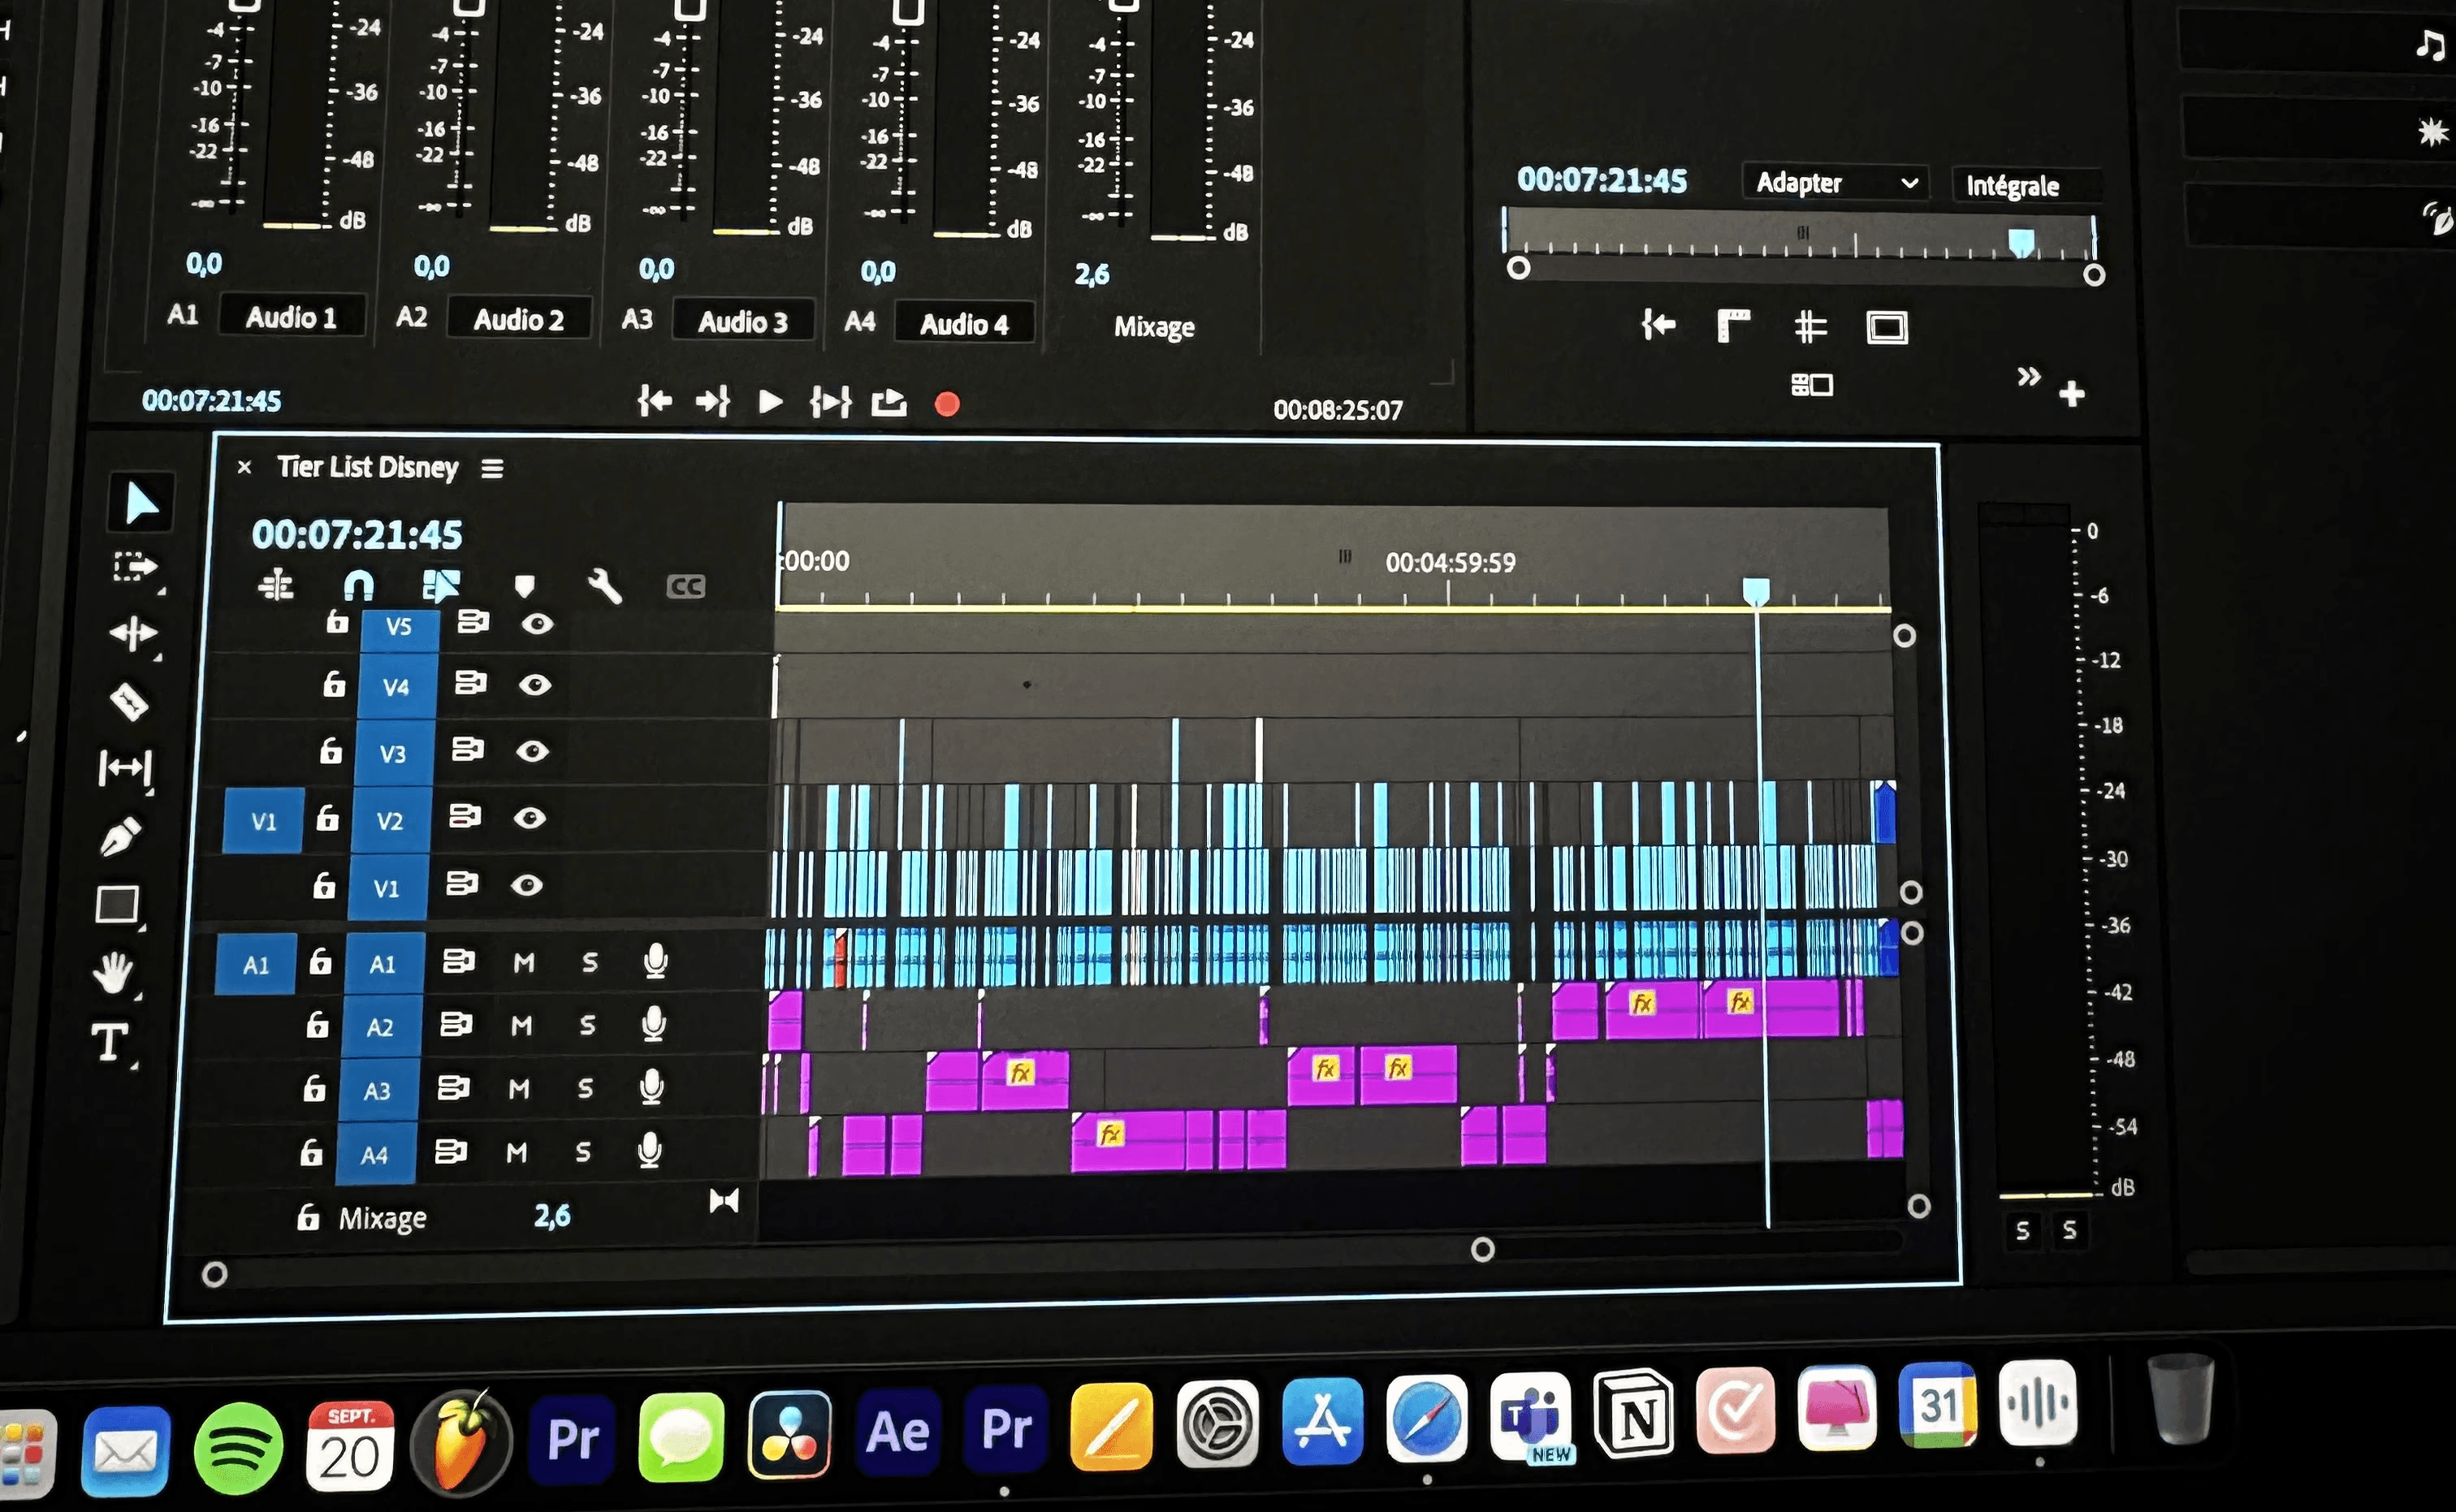Select the Ripple Edit tool
This screenshot has height=1512, width=2456.
132,633
